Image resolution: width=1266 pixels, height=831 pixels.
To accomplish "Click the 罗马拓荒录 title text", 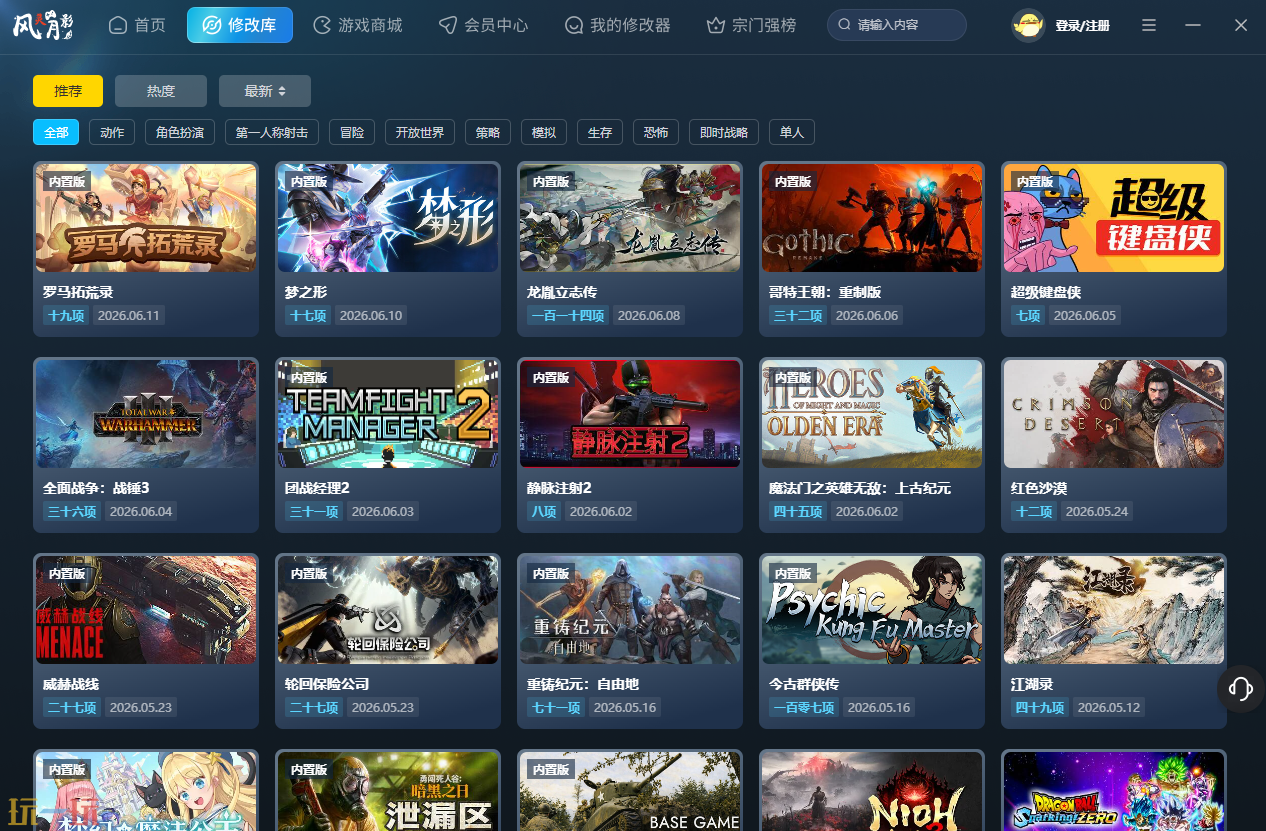I will (x=78, y=292).
